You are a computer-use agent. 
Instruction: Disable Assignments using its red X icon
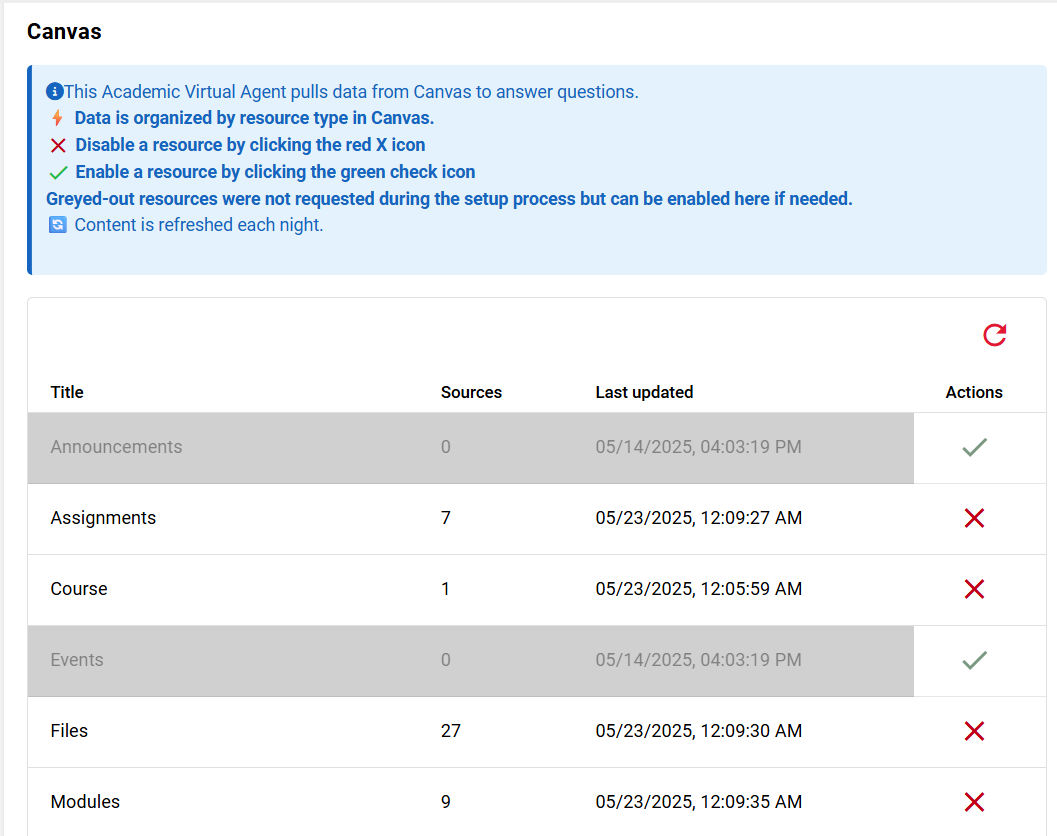pos(974,518)
